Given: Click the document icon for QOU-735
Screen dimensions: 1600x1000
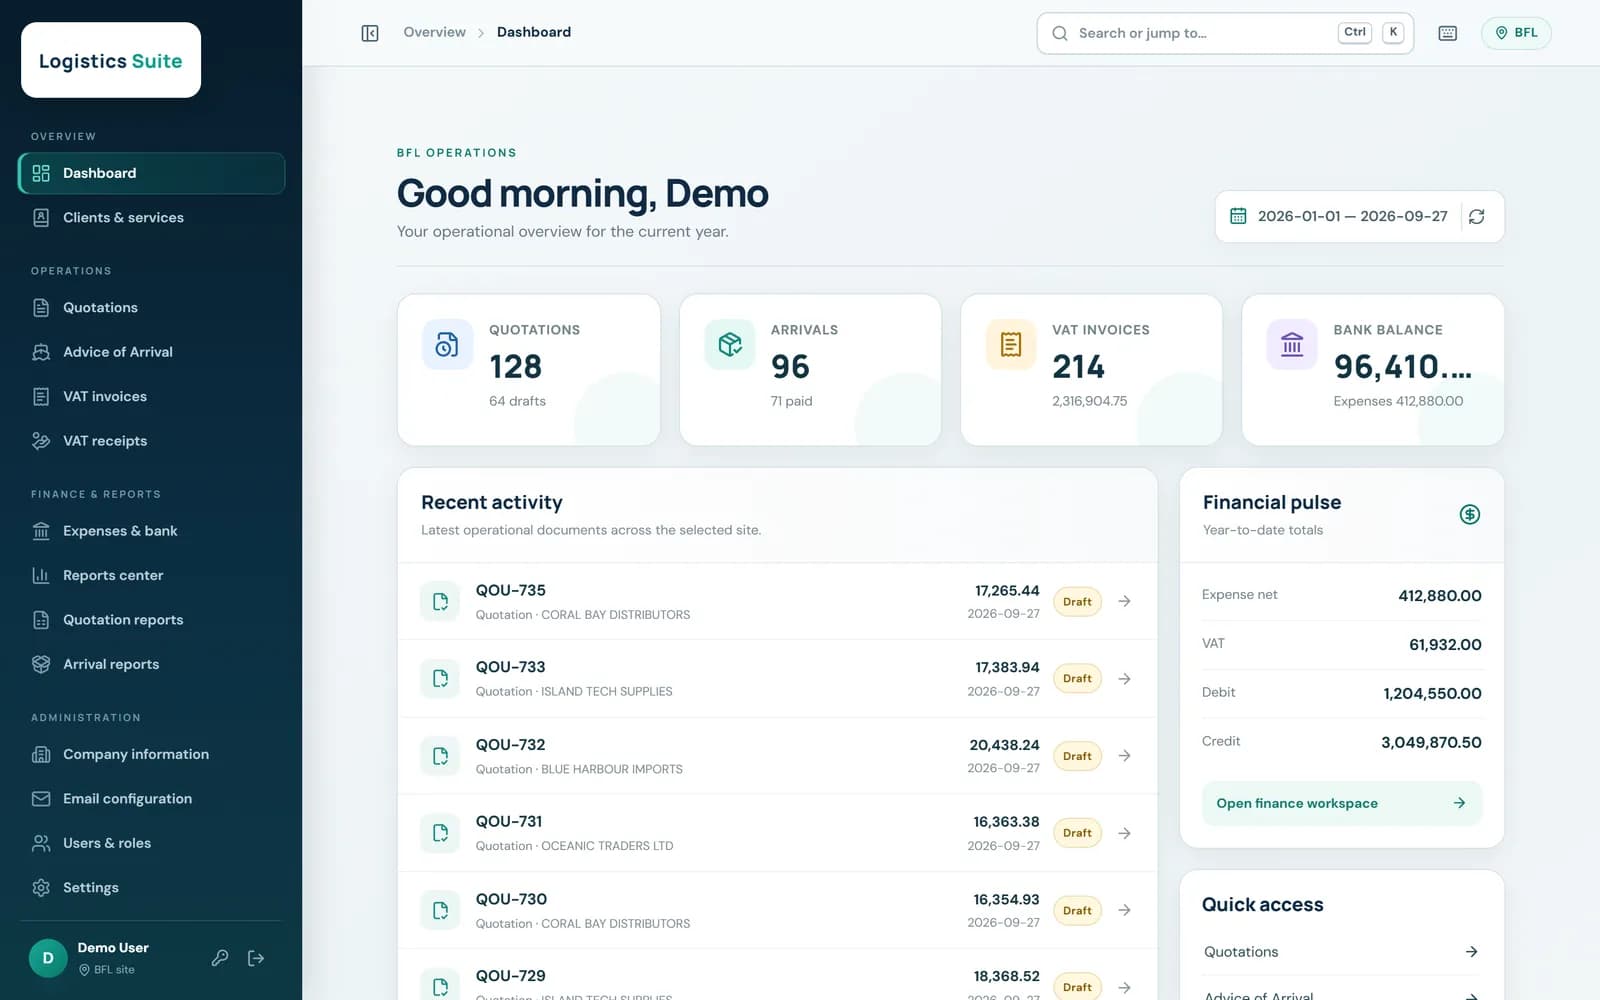Looking at the screenshot, I should pyautogui.click(x=440, y=601).
